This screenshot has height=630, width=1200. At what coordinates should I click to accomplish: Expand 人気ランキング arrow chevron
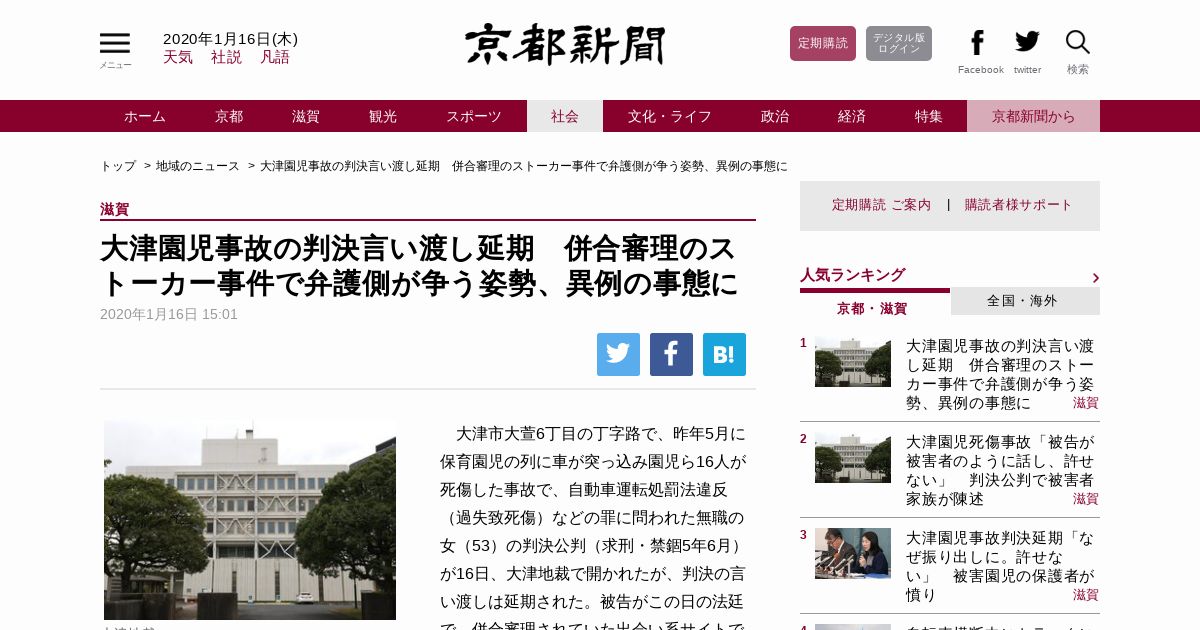point(1095,278)
